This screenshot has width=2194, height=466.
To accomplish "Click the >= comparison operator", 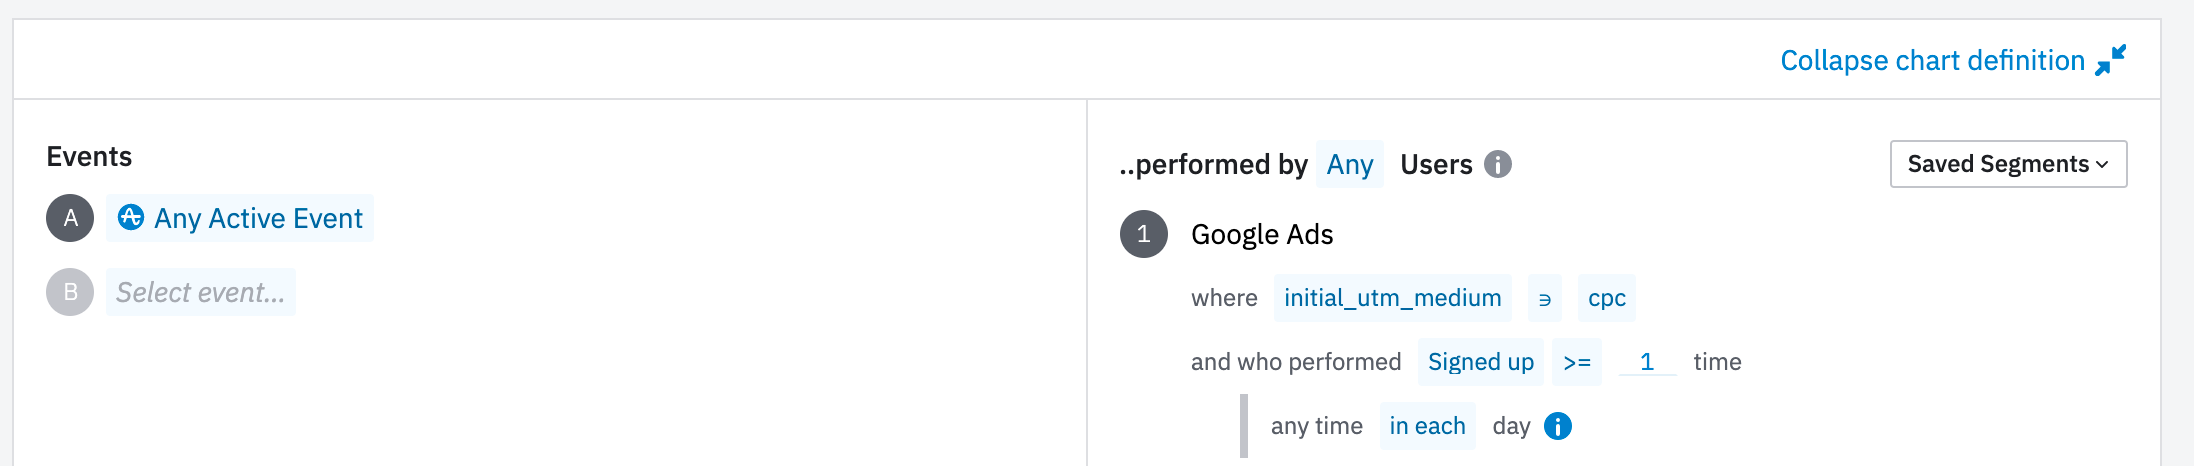I will tap(1576, 362).
